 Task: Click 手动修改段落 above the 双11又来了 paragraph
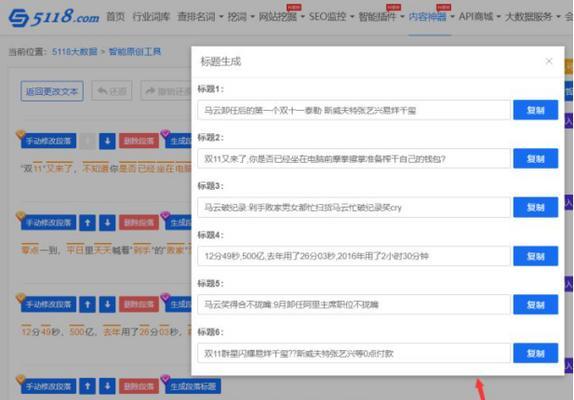pyautogui.click(x=48, y=141)
